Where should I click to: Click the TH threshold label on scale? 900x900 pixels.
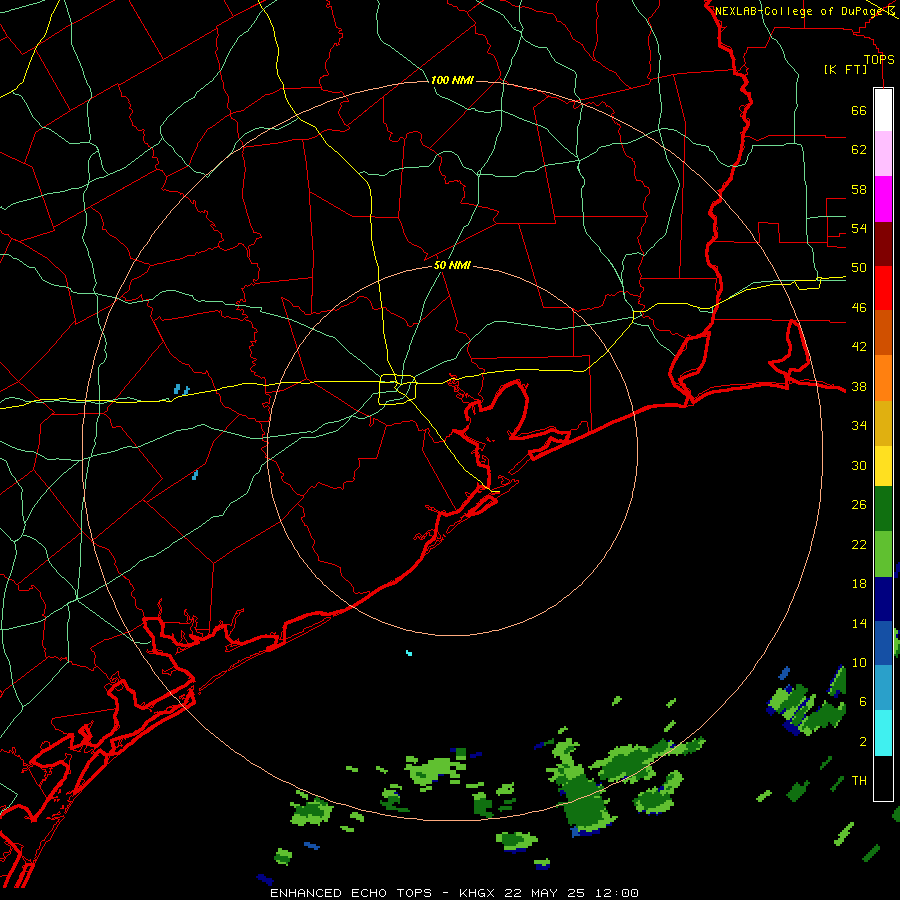tap(859, 781)
